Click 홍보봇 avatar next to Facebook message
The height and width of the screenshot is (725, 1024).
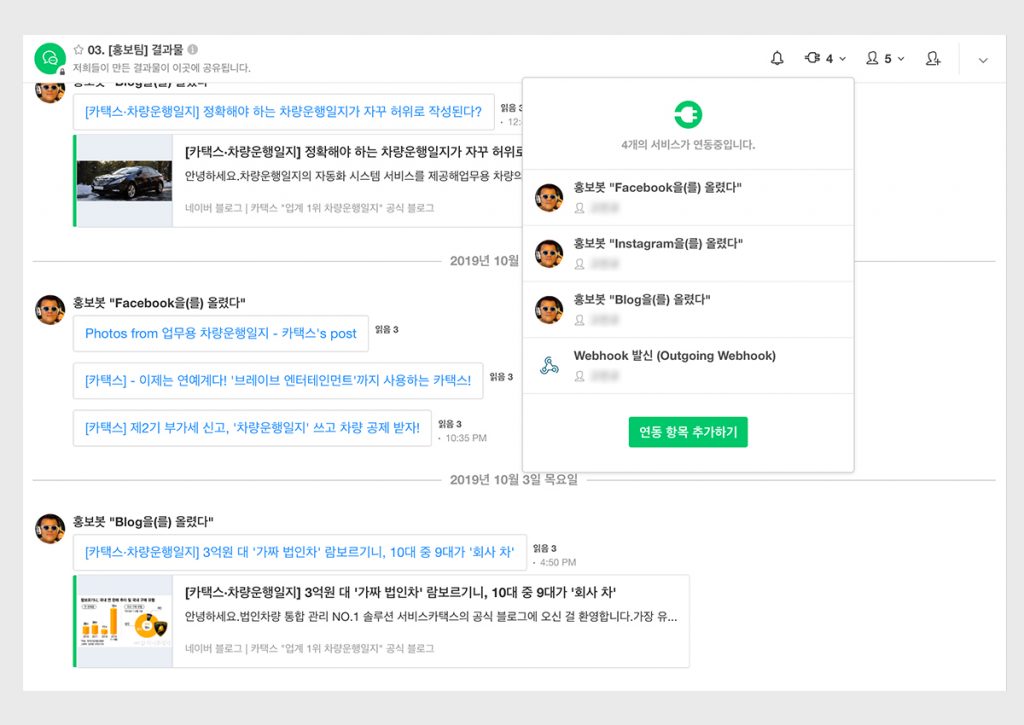point(50,310)
